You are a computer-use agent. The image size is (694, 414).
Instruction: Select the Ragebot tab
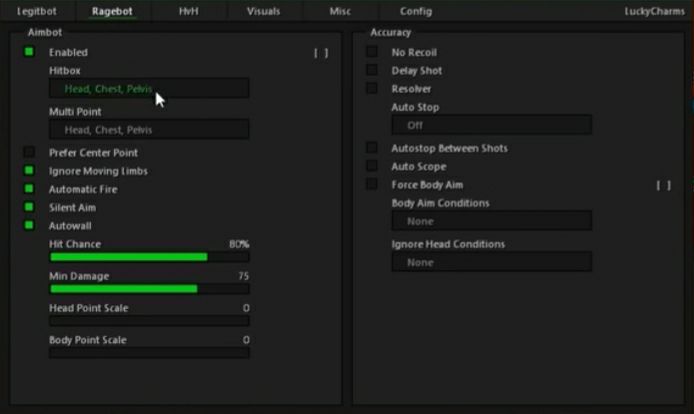pyautogui.click(x=112, y=11)
